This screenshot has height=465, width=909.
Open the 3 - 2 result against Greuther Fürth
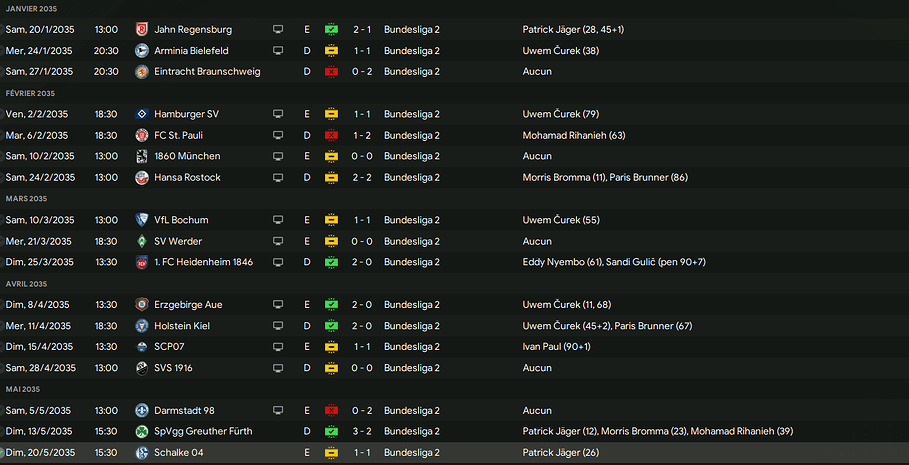pyautogui.click(x=362, y=432)
